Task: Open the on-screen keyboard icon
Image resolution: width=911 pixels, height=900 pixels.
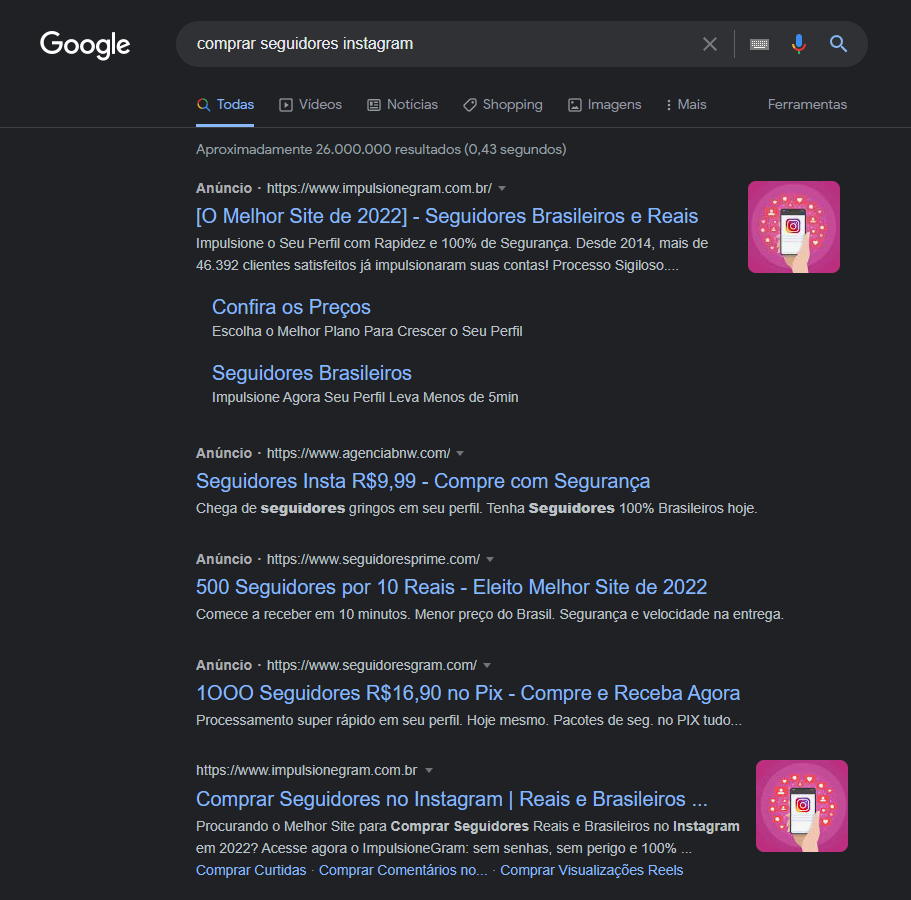Action: click(x=759, y=44)
